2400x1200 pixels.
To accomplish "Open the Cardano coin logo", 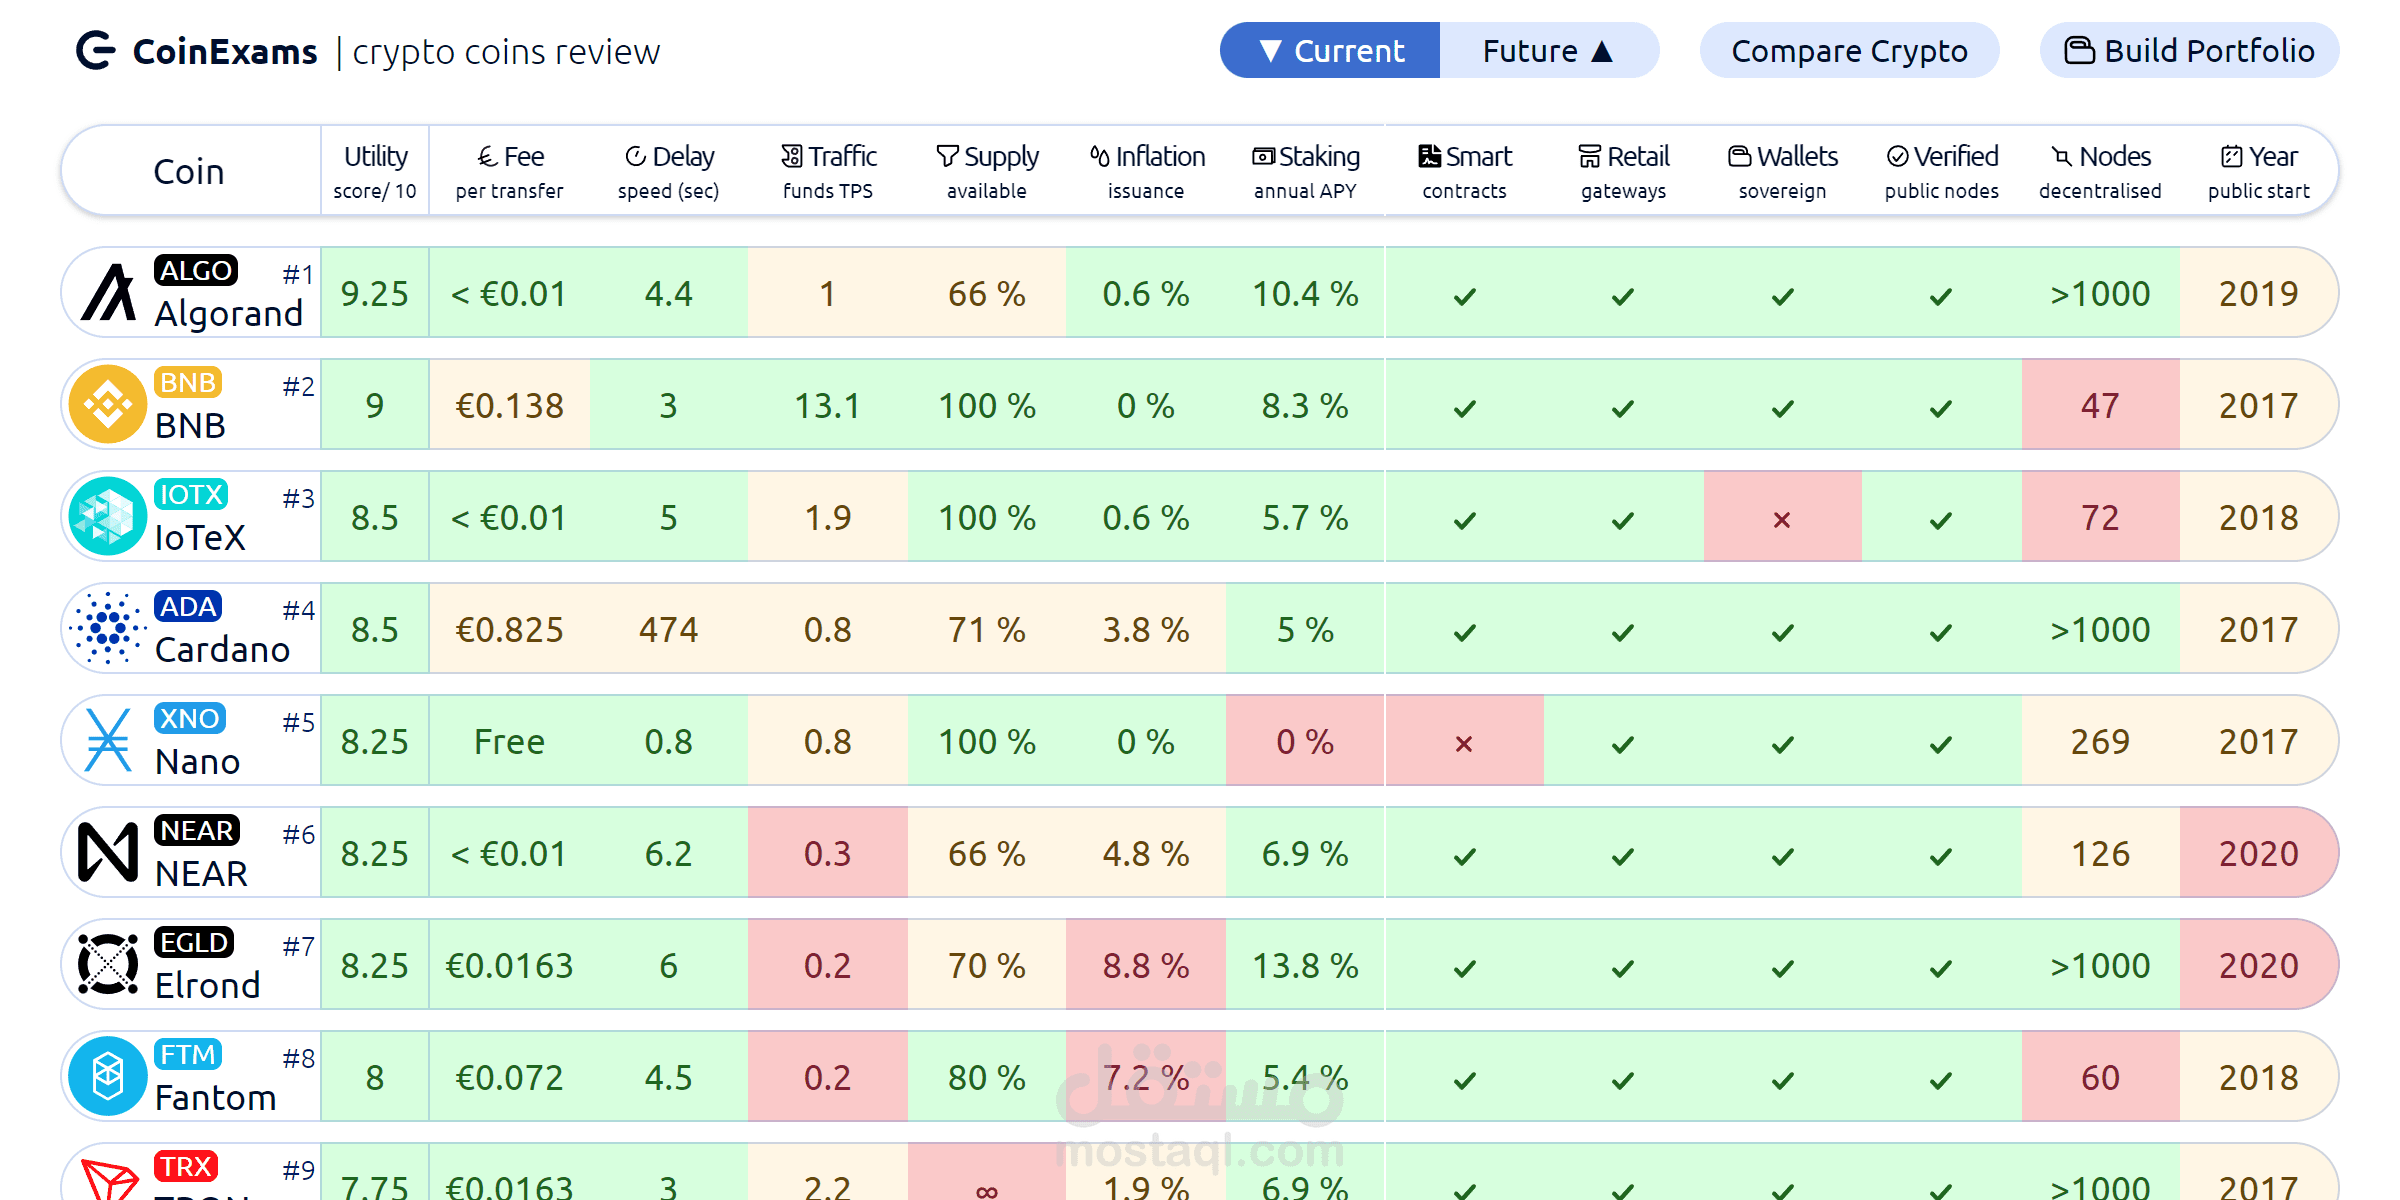I will point(108,628).
